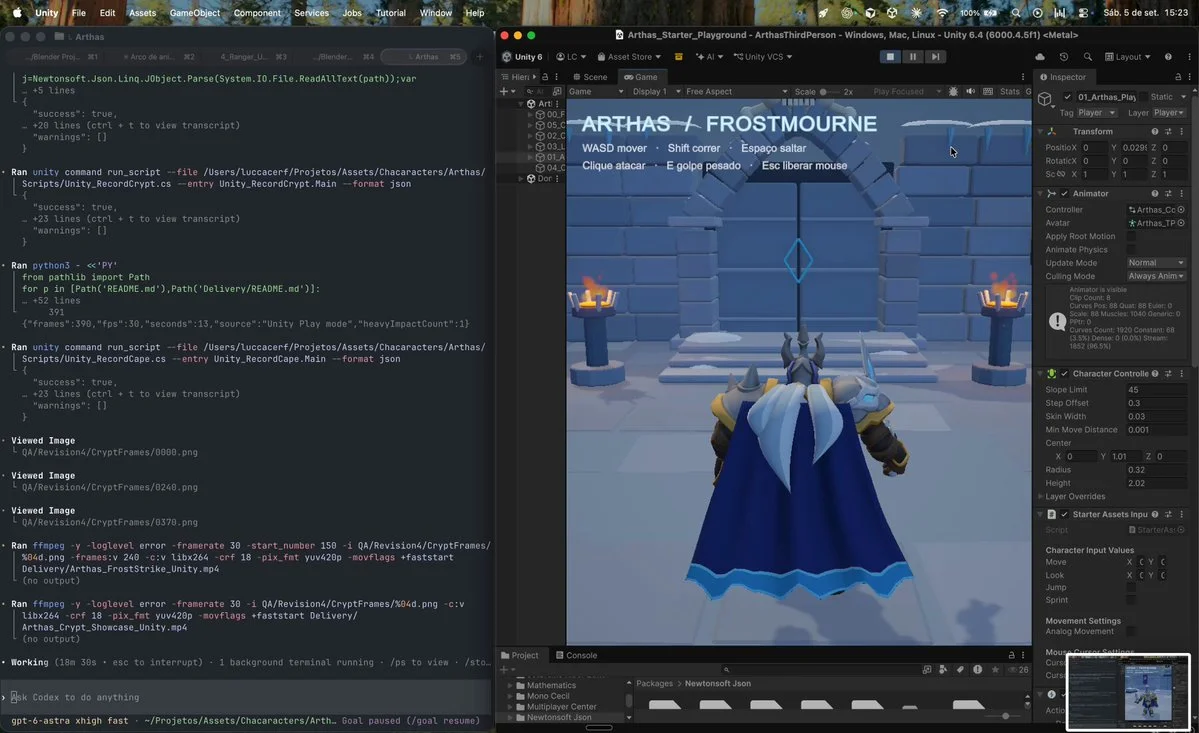Expand the Multiplayer Center folder
Screen dimensions: 1199x733
[x=510, y=707]
